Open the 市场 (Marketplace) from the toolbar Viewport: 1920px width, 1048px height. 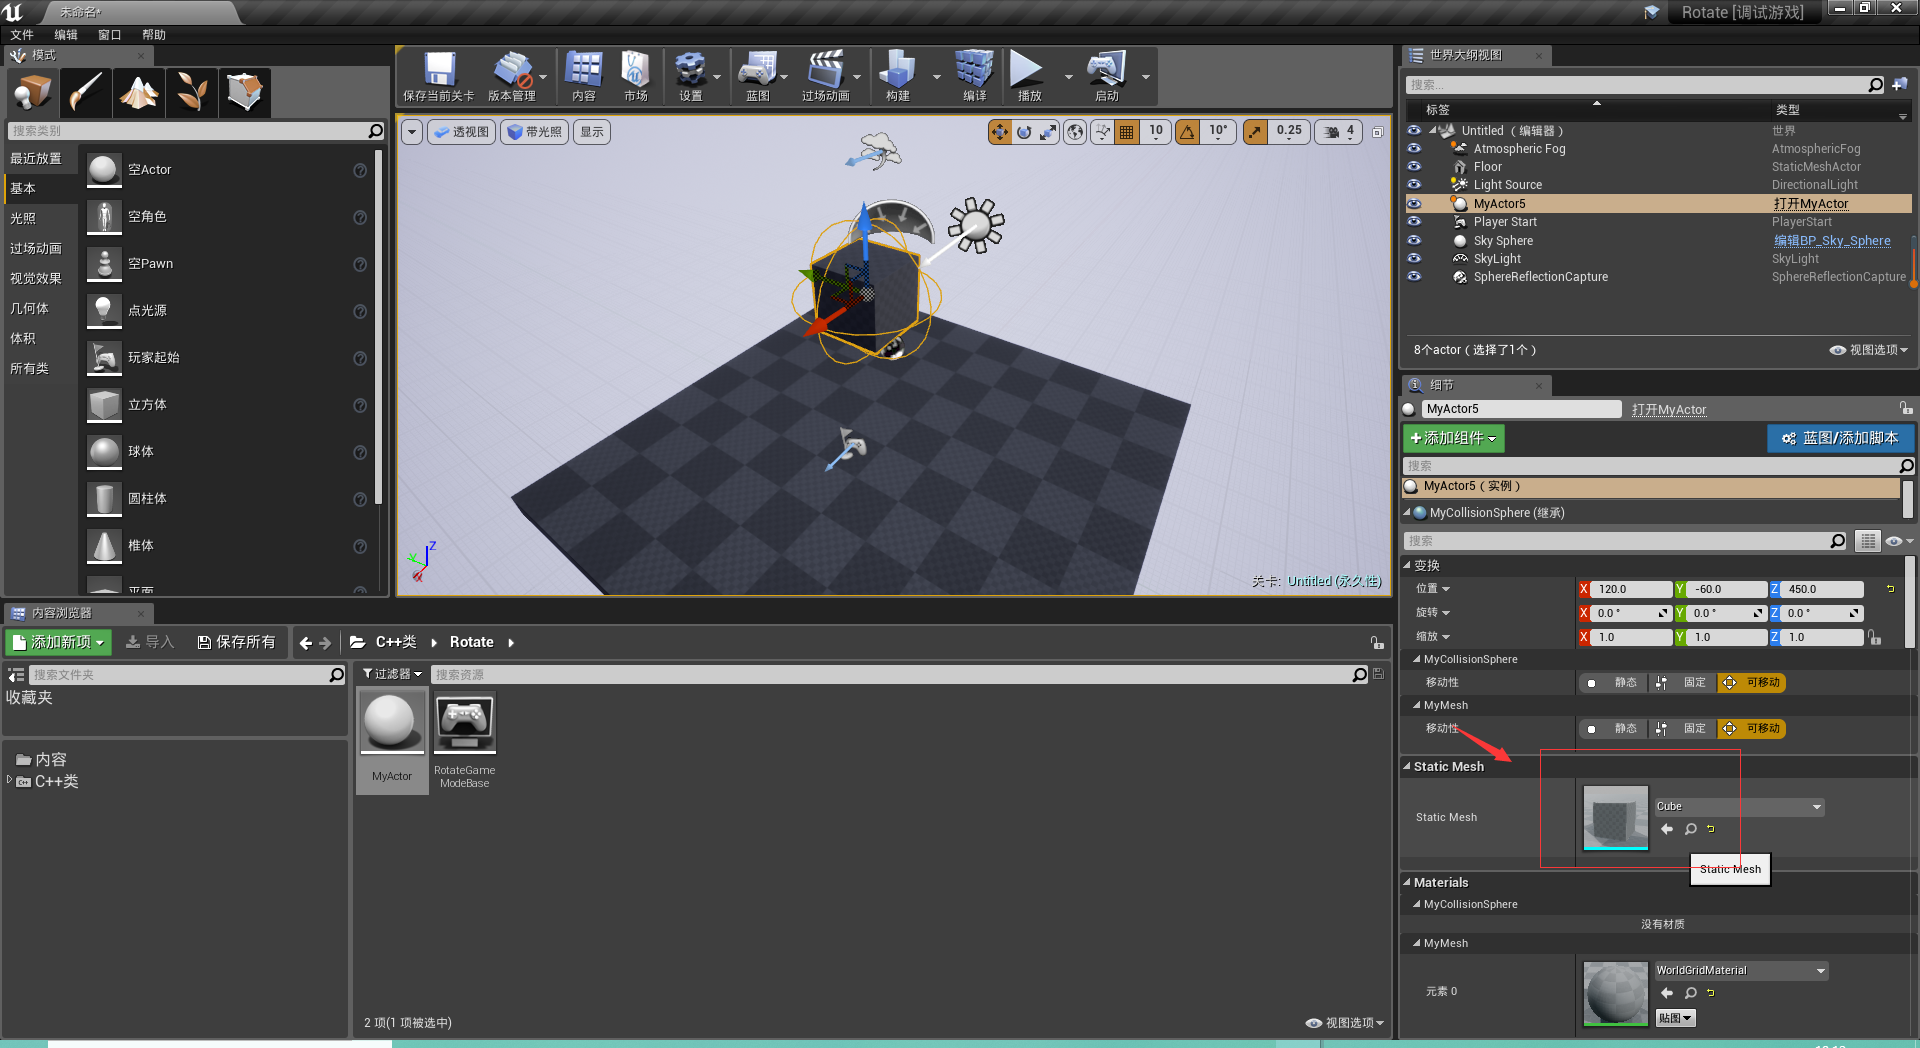pos(636,75)
